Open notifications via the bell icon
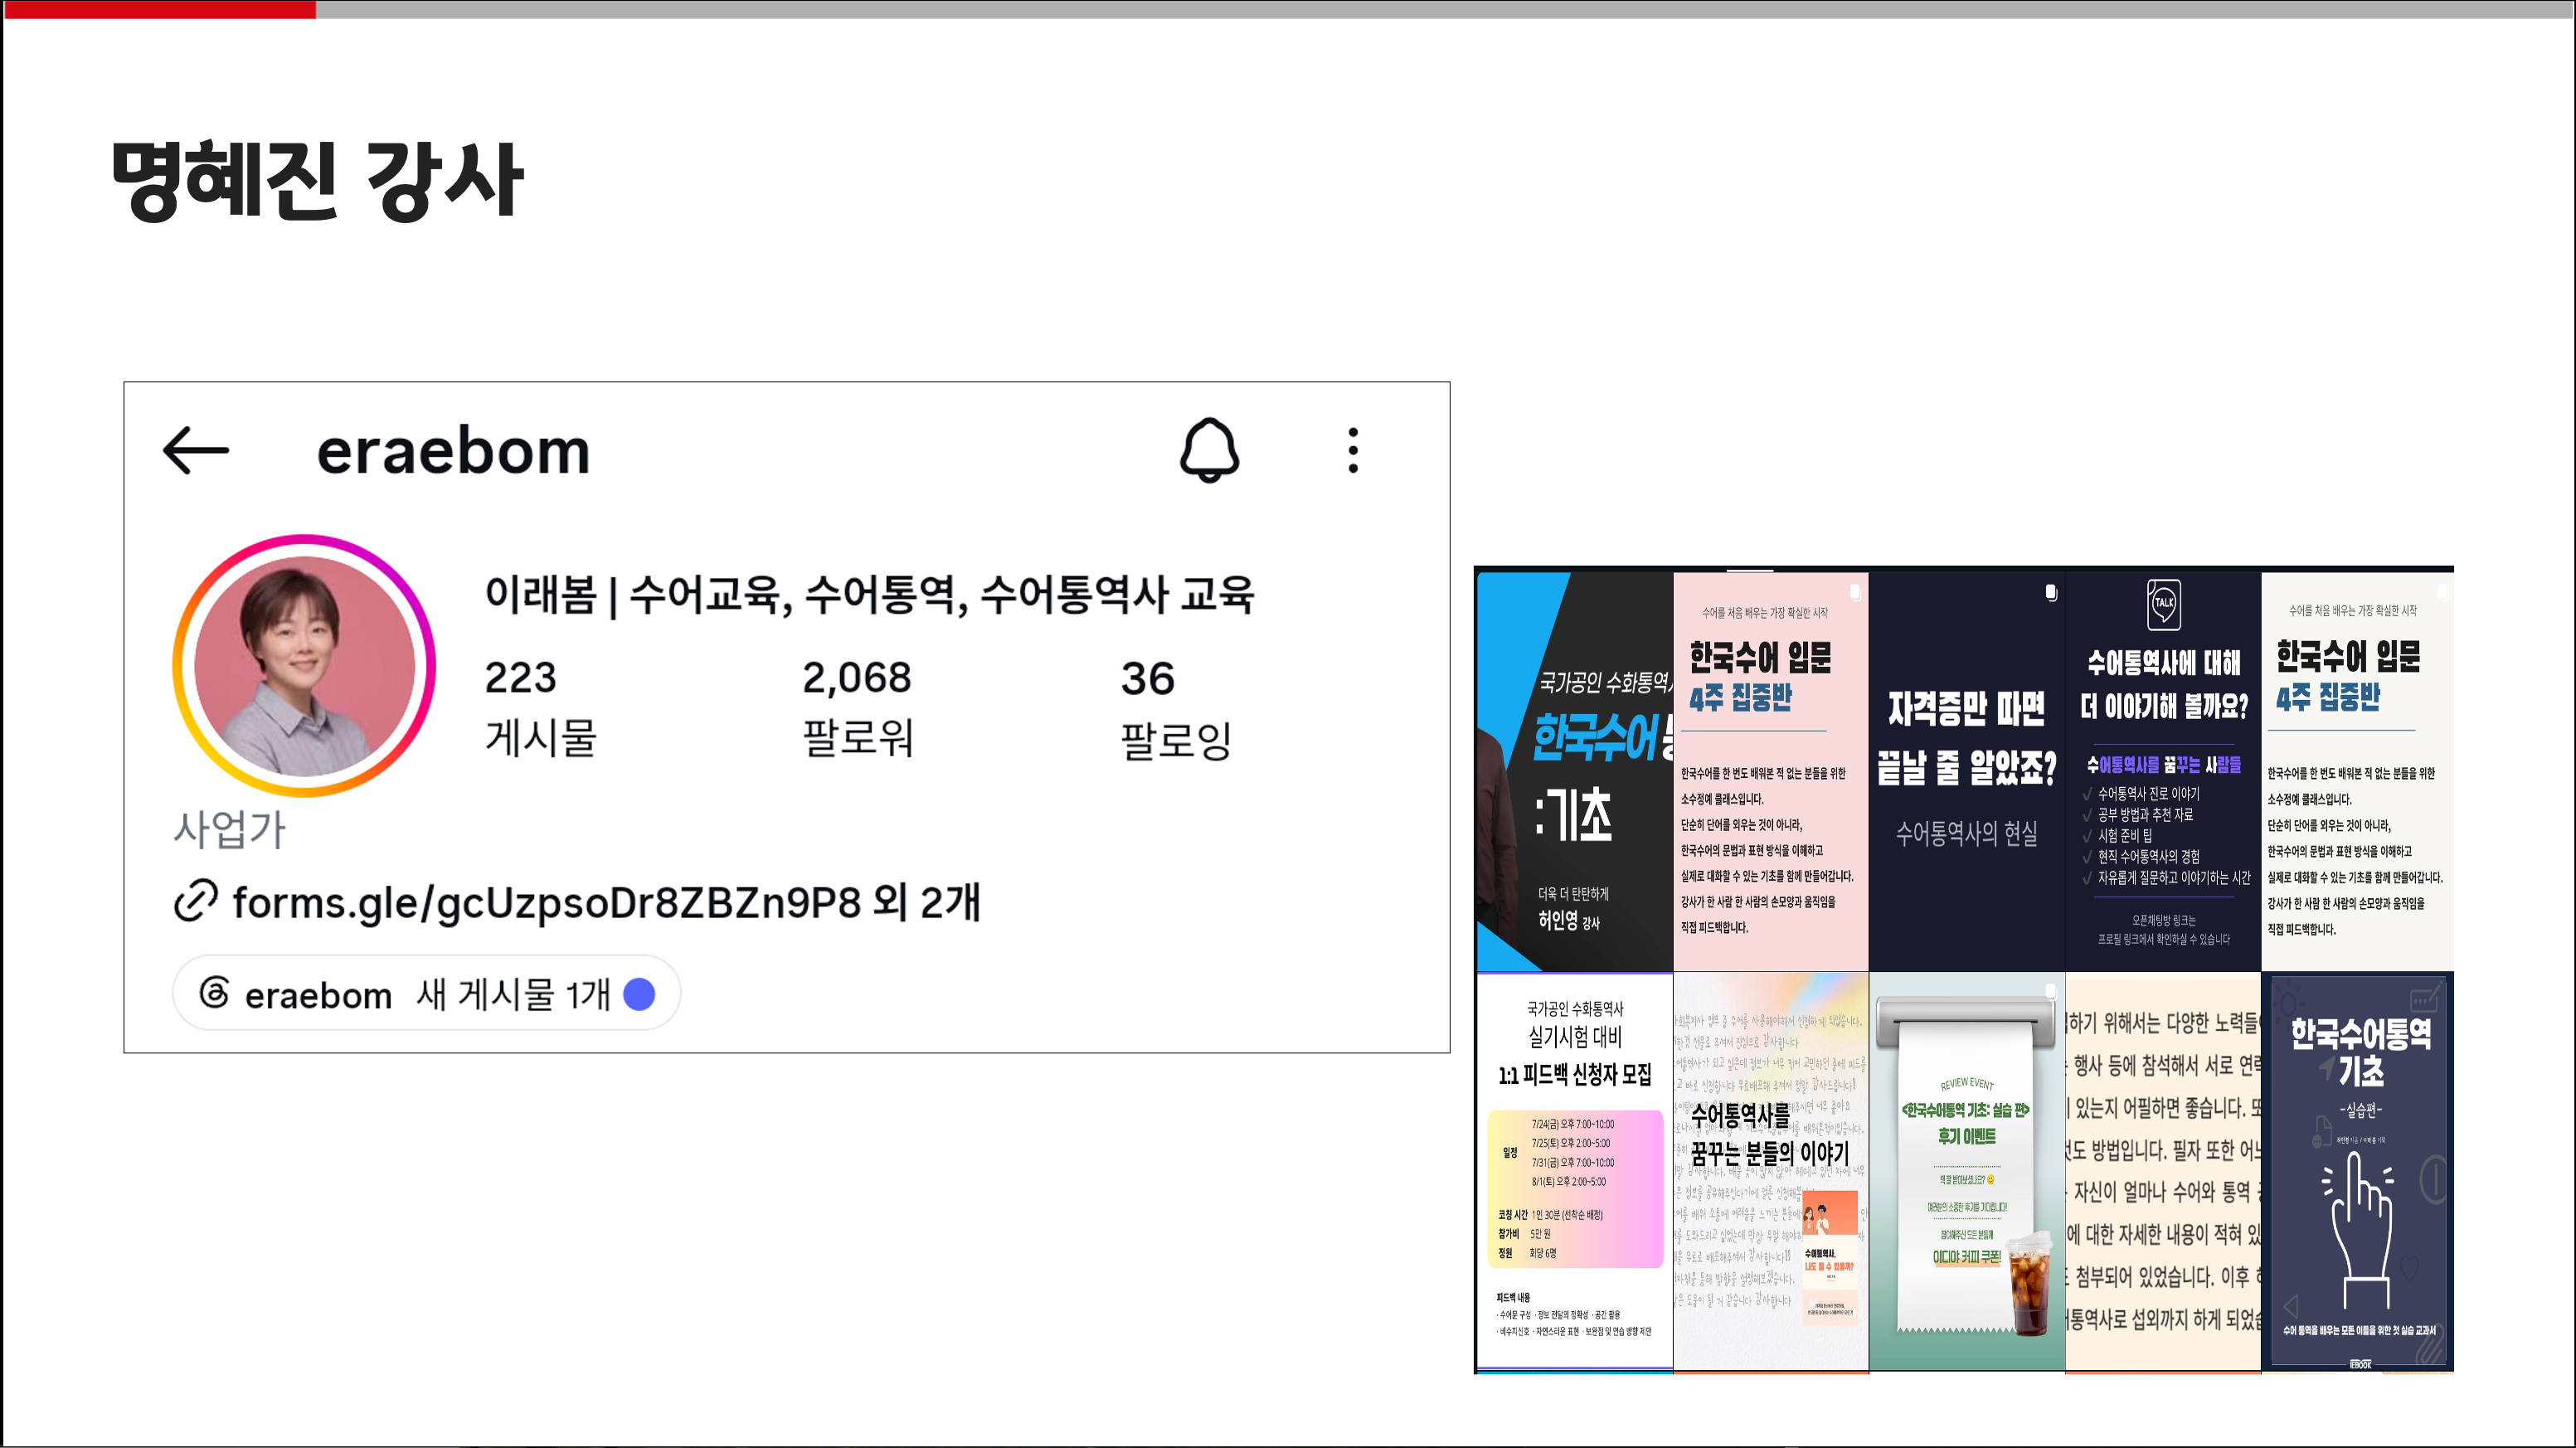The image size is (2576, 1448). [x=1209, y=451]
